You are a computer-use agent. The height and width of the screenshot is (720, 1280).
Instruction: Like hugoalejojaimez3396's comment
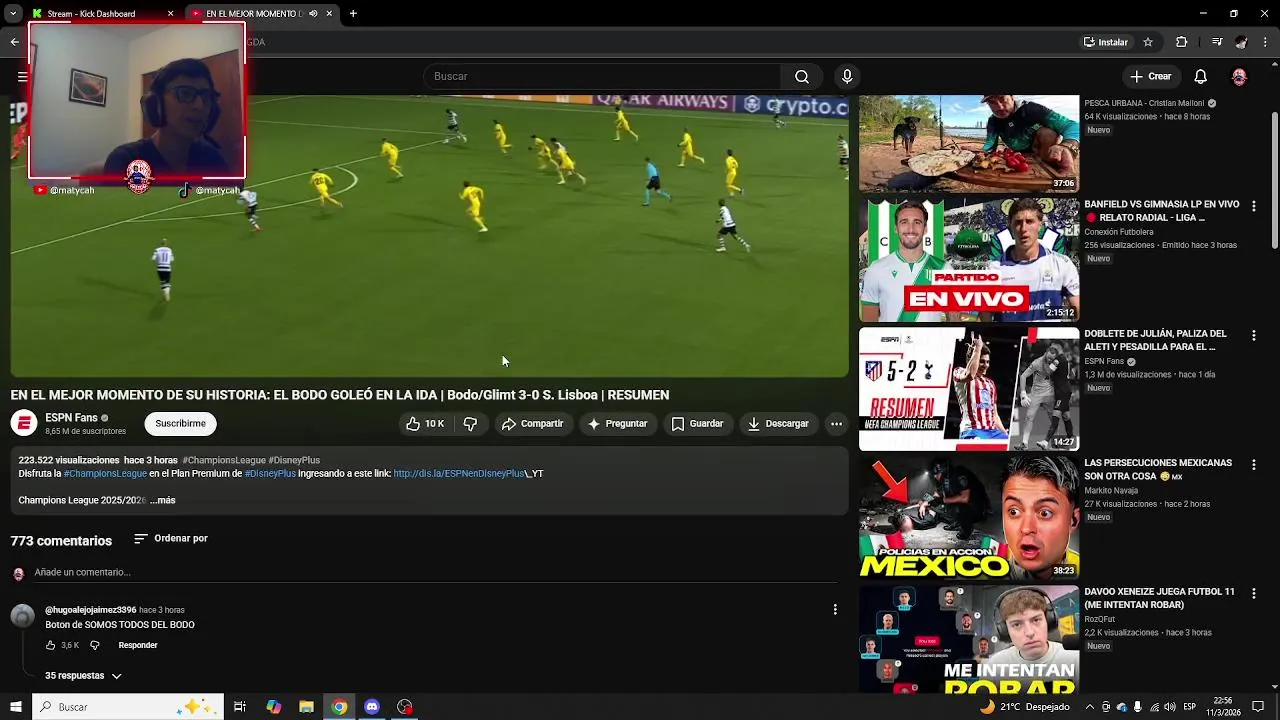51,646
